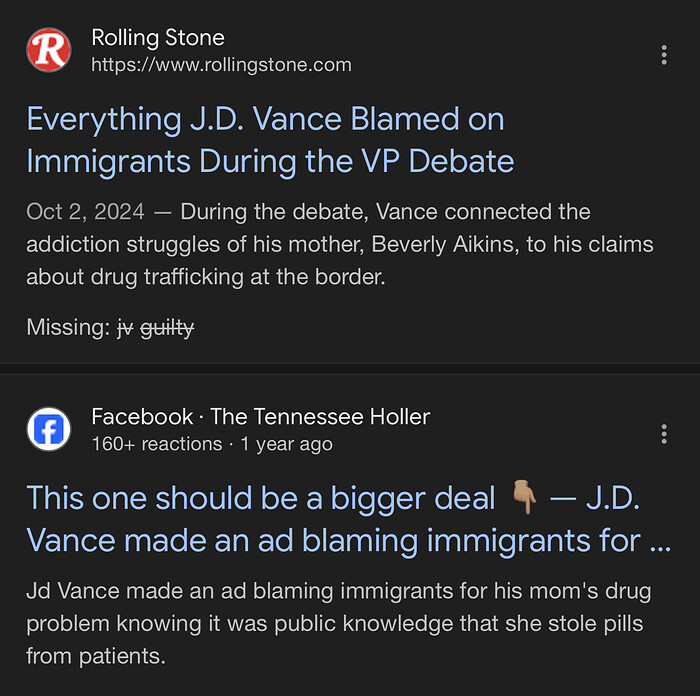700x696 pixels.
Task: Click the Rolling Stone snippet about Beverly Aikins
Action: click(340, 245)
